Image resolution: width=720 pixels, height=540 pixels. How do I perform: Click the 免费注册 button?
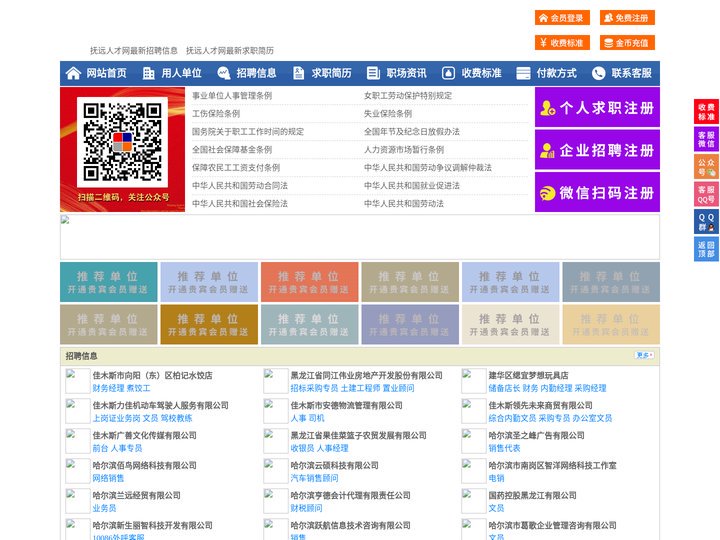tap(627, 18)
